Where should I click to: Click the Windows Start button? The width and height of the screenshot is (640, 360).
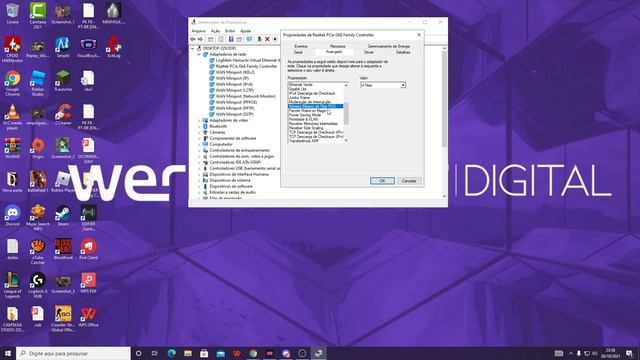point(8,353)
